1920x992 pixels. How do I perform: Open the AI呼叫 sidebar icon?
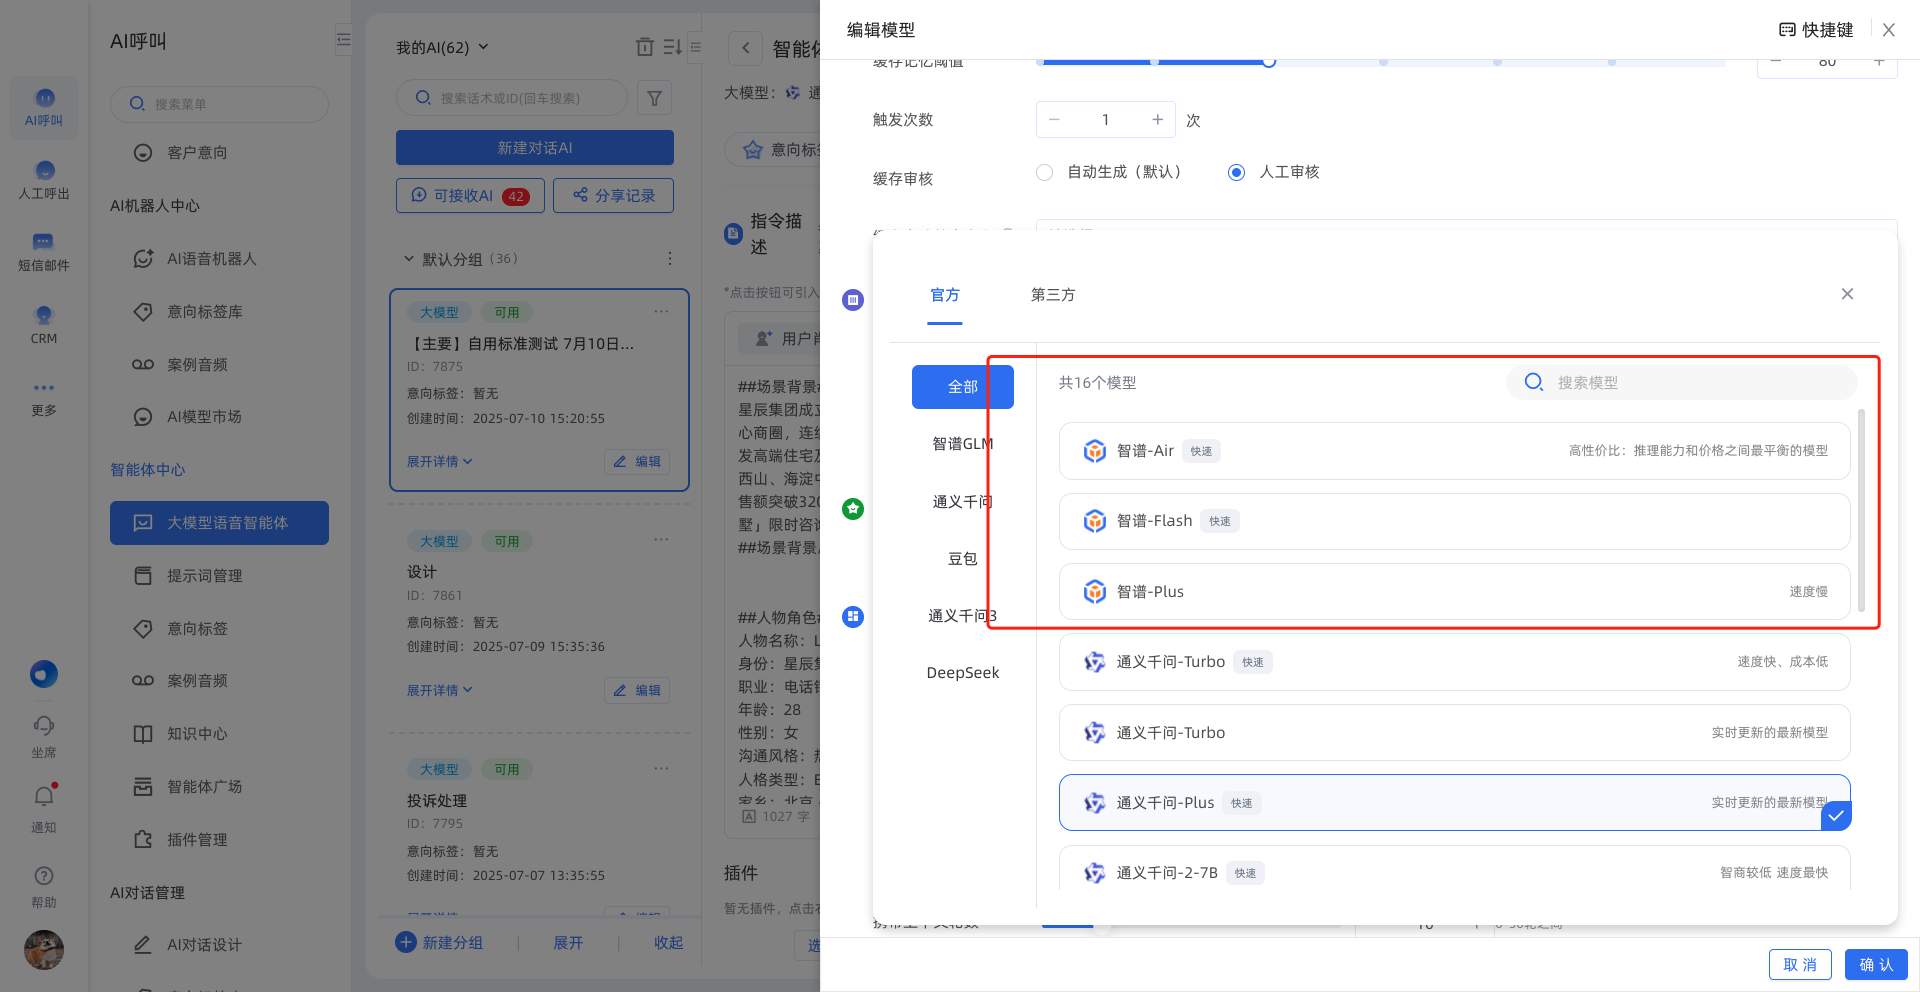click(x=44, y=107)
